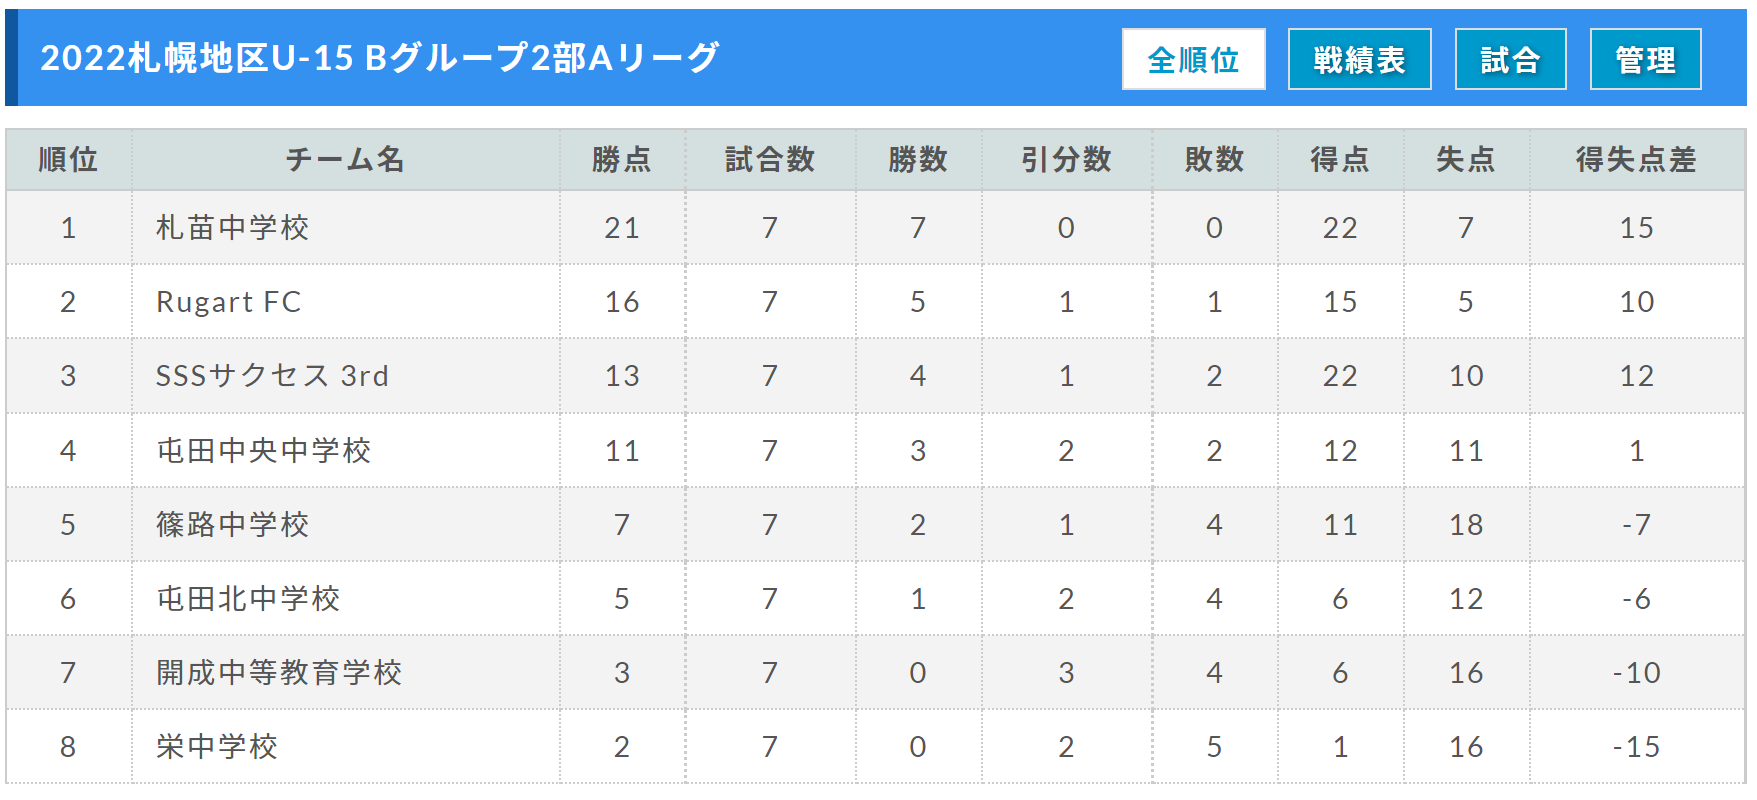
Task: Click the league title 2022札幌地区U-15 Bグループ2部Aリーグ
Action: click(380, 58)
